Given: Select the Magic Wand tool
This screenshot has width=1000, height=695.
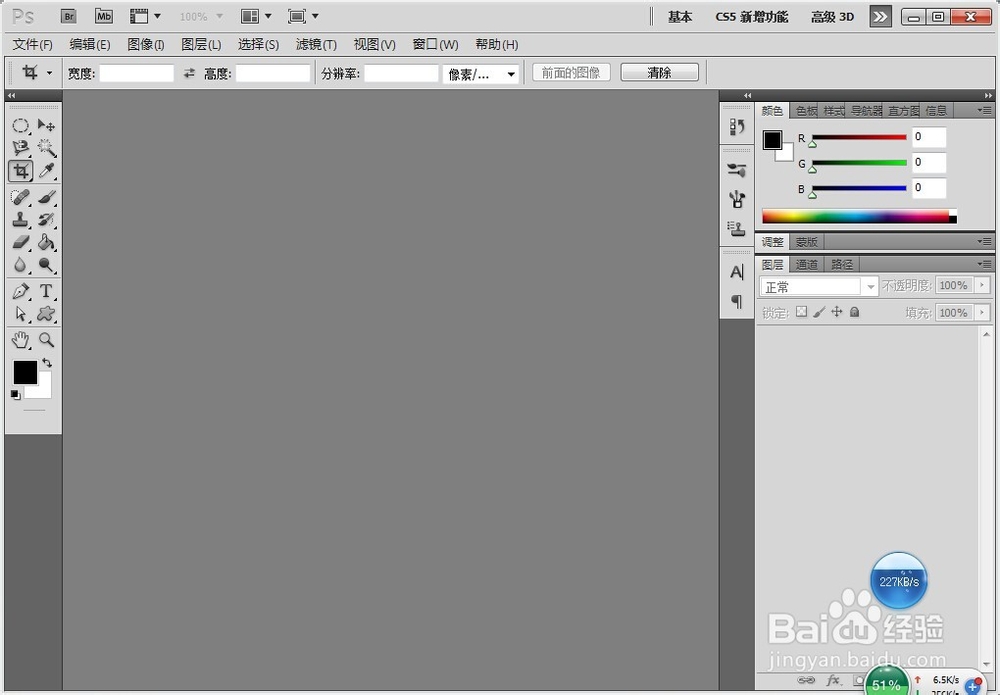Looking at the screenshot, I should 46,148.
